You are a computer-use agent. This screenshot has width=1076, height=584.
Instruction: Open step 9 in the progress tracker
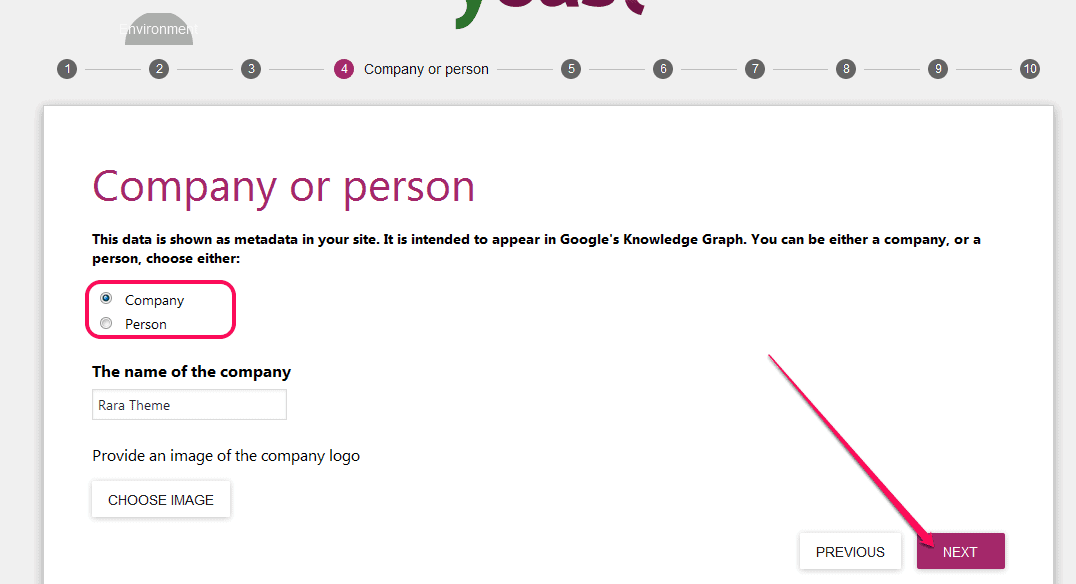(x=937, y=69)
